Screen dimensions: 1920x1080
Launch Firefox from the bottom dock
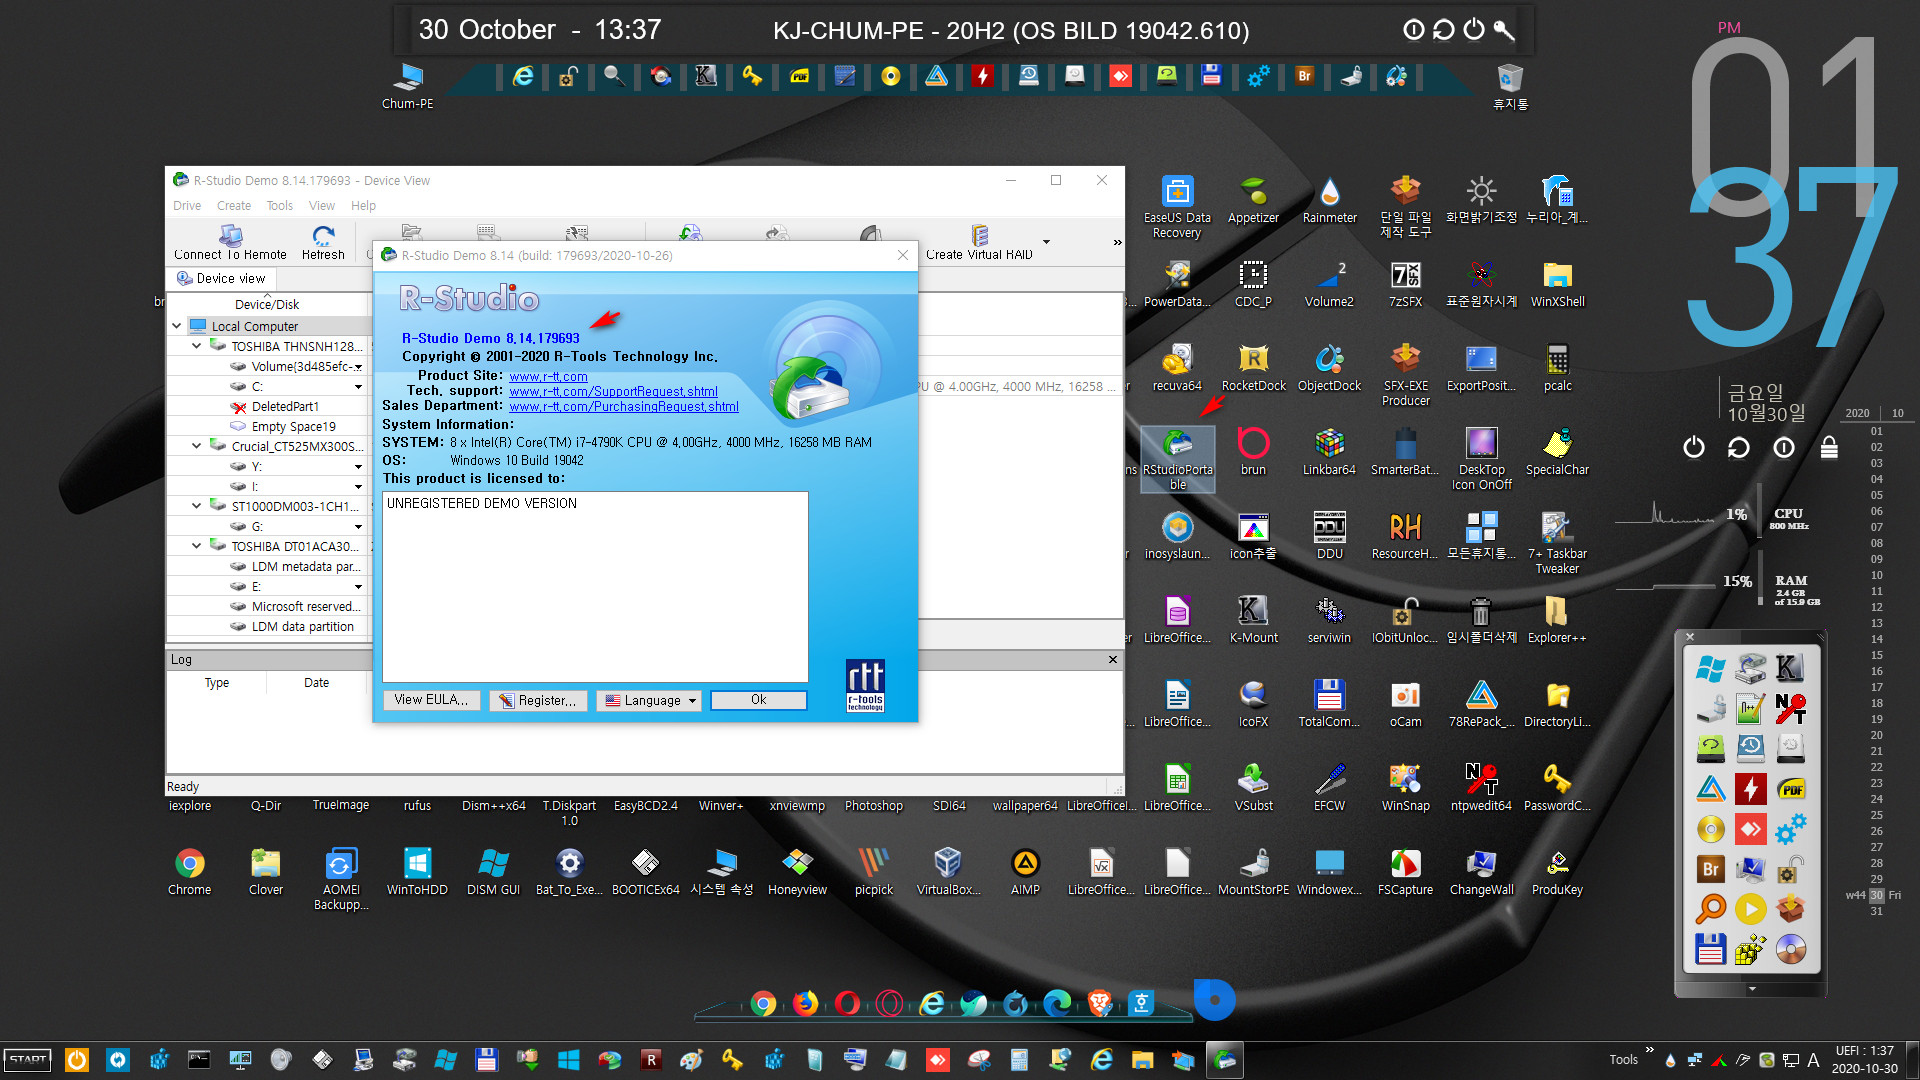click(x=805, y=1003)
